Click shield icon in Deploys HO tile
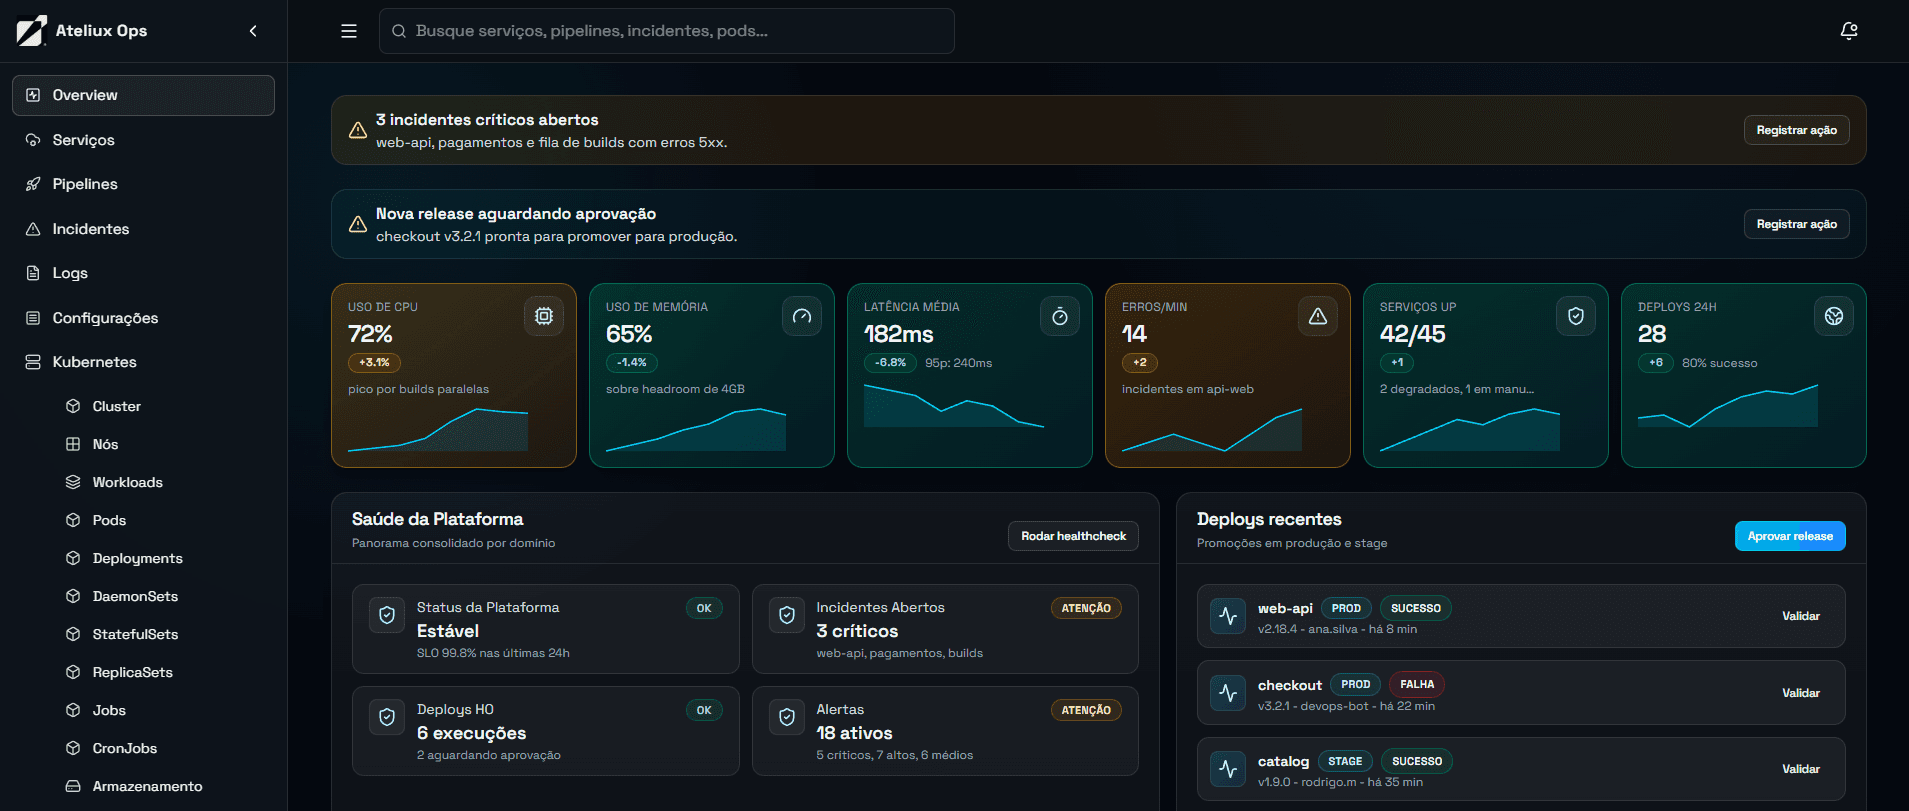Viewport: 1909px width, 811px height. tap(387, 717)
